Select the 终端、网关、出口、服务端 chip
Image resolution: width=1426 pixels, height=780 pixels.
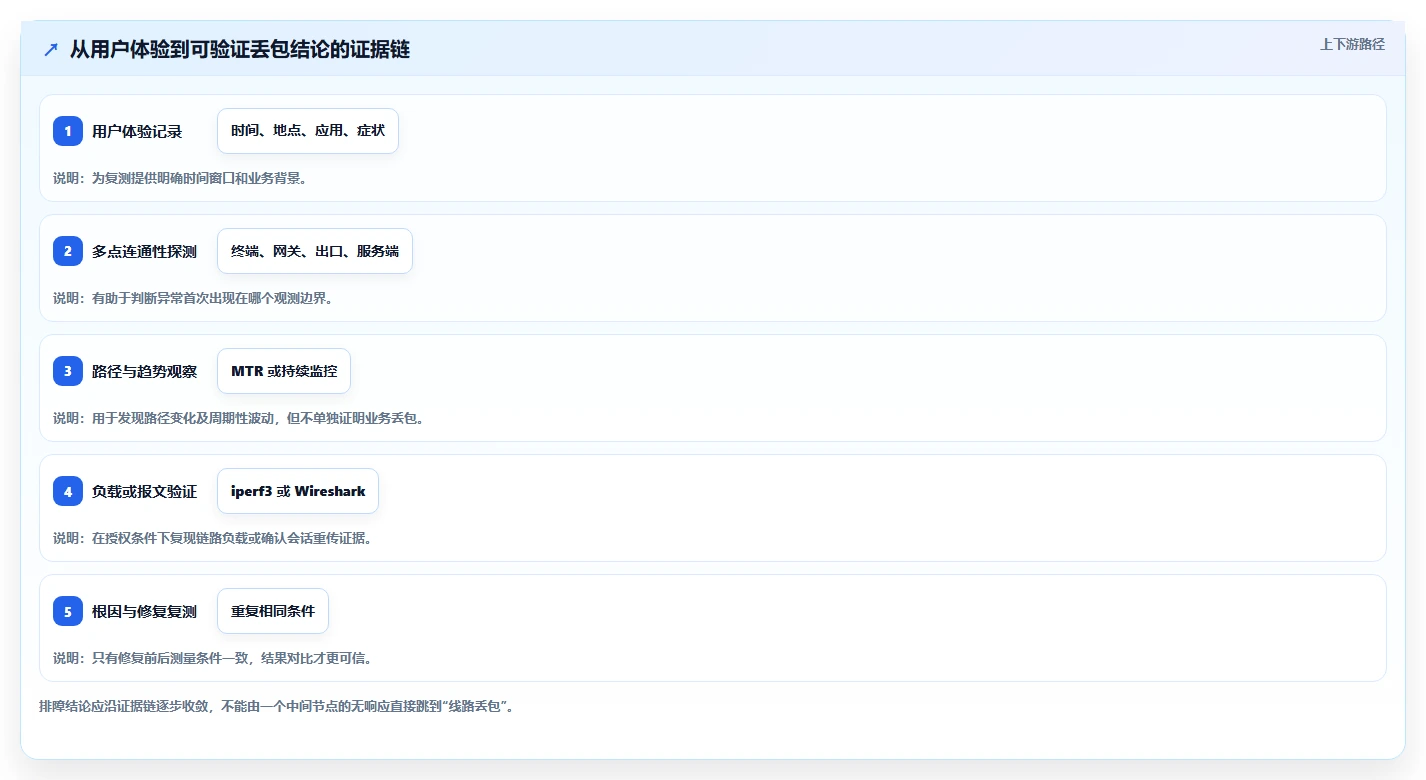315,251
